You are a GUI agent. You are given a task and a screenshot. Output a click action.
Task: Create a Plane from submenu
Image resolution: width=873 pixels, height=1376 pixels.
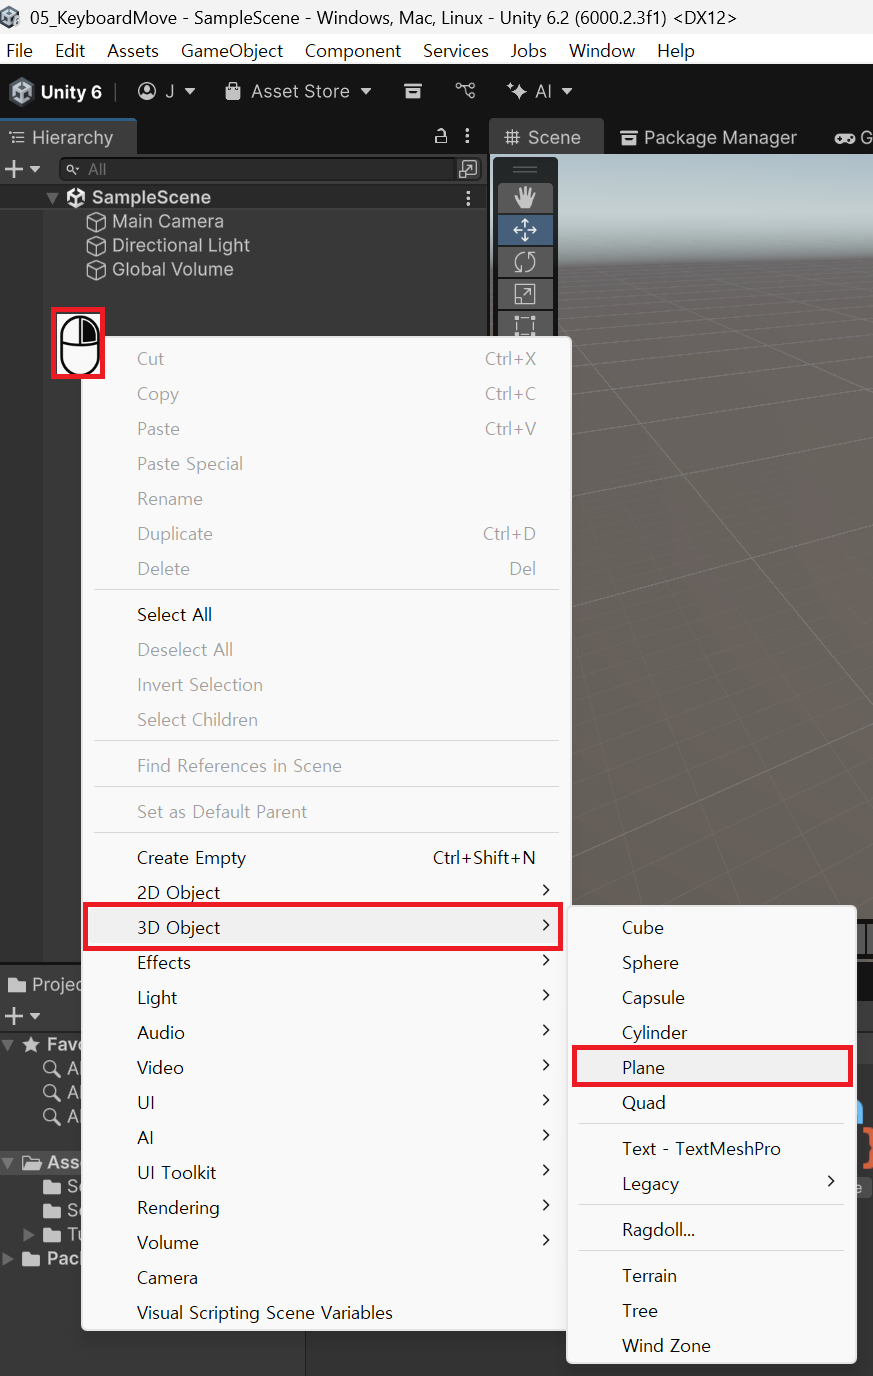(712, 1067)
